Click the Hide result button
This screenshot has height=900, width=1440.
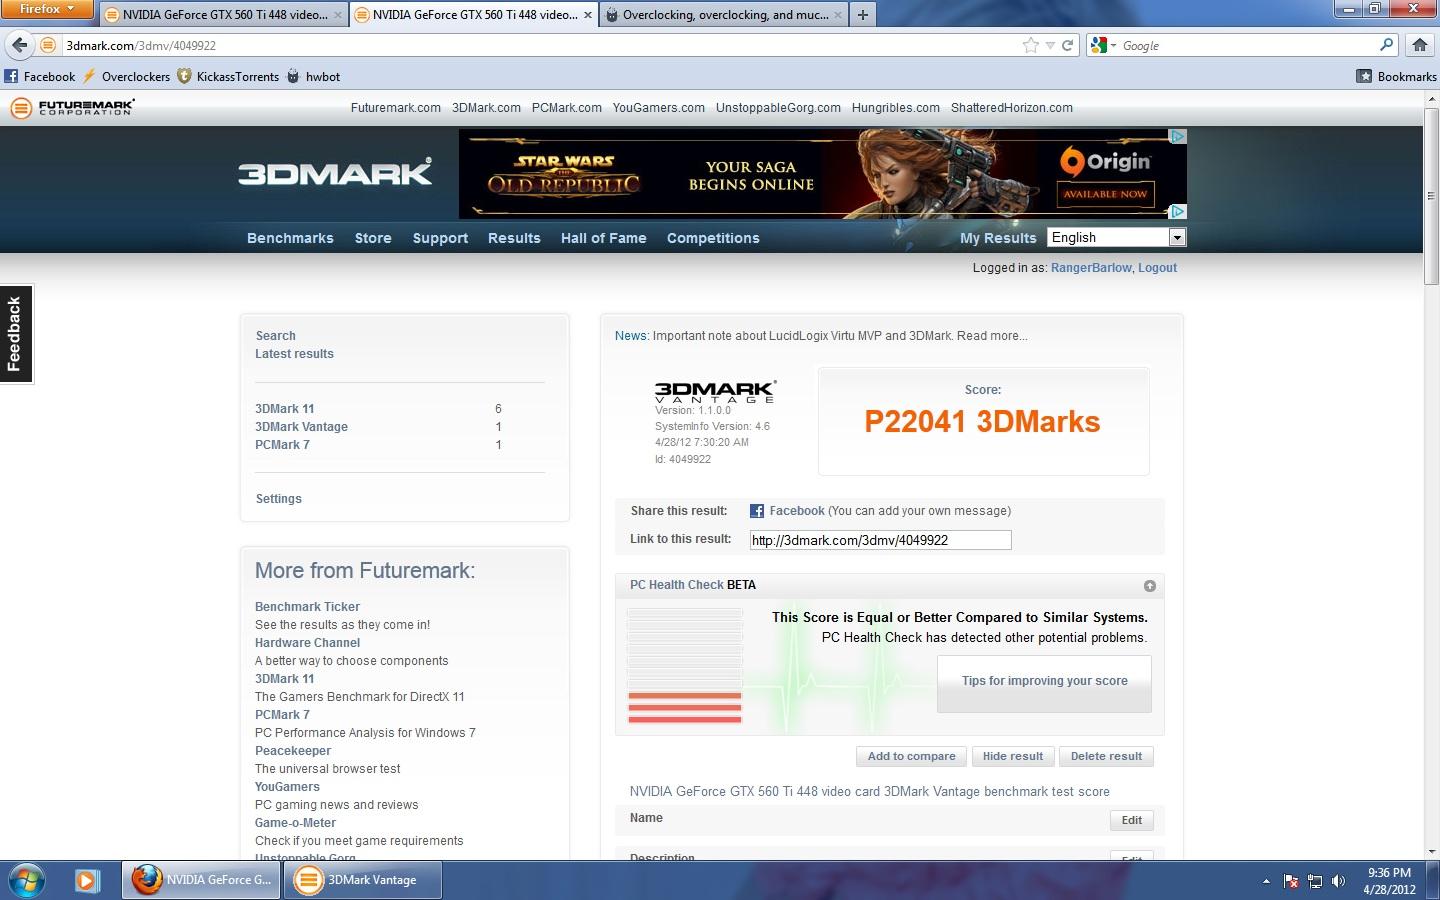coord(1012,757)
